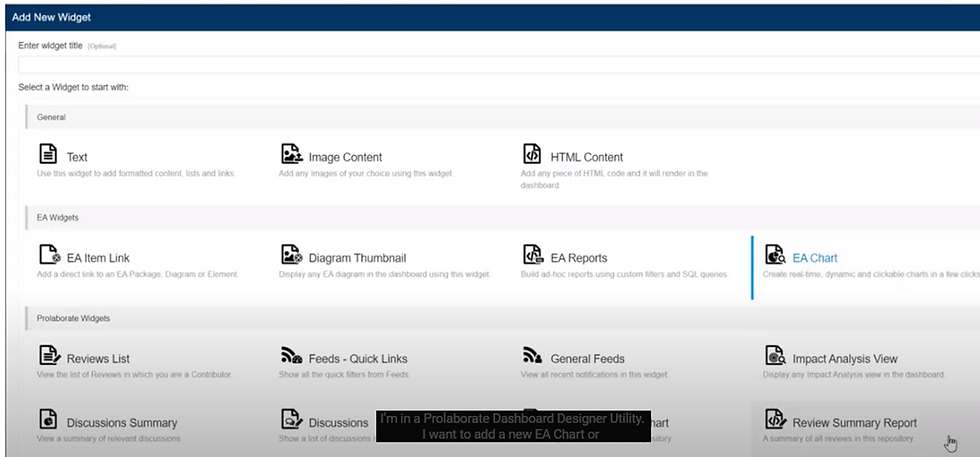Click "A summary of all reviews" description
The height and width of the screenshot is (457, 980).
pos(838,438)
